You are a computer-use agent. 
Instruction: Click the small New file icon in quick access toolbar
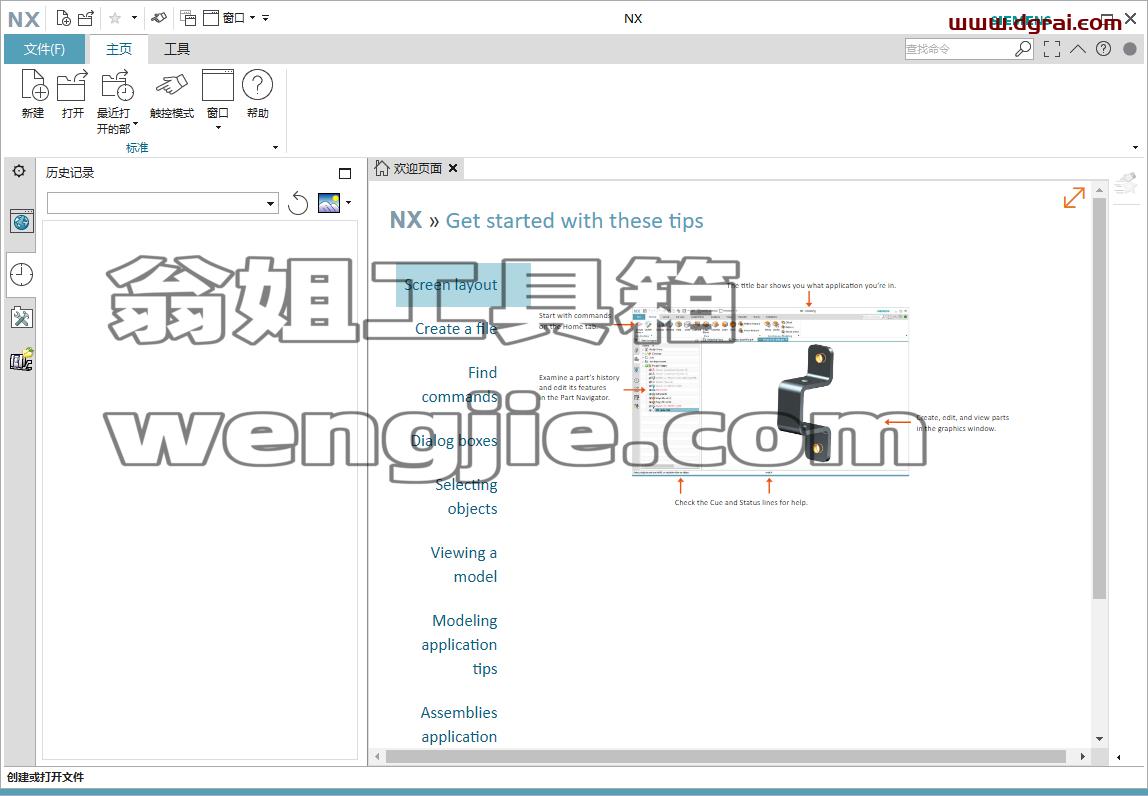[63, 18]
